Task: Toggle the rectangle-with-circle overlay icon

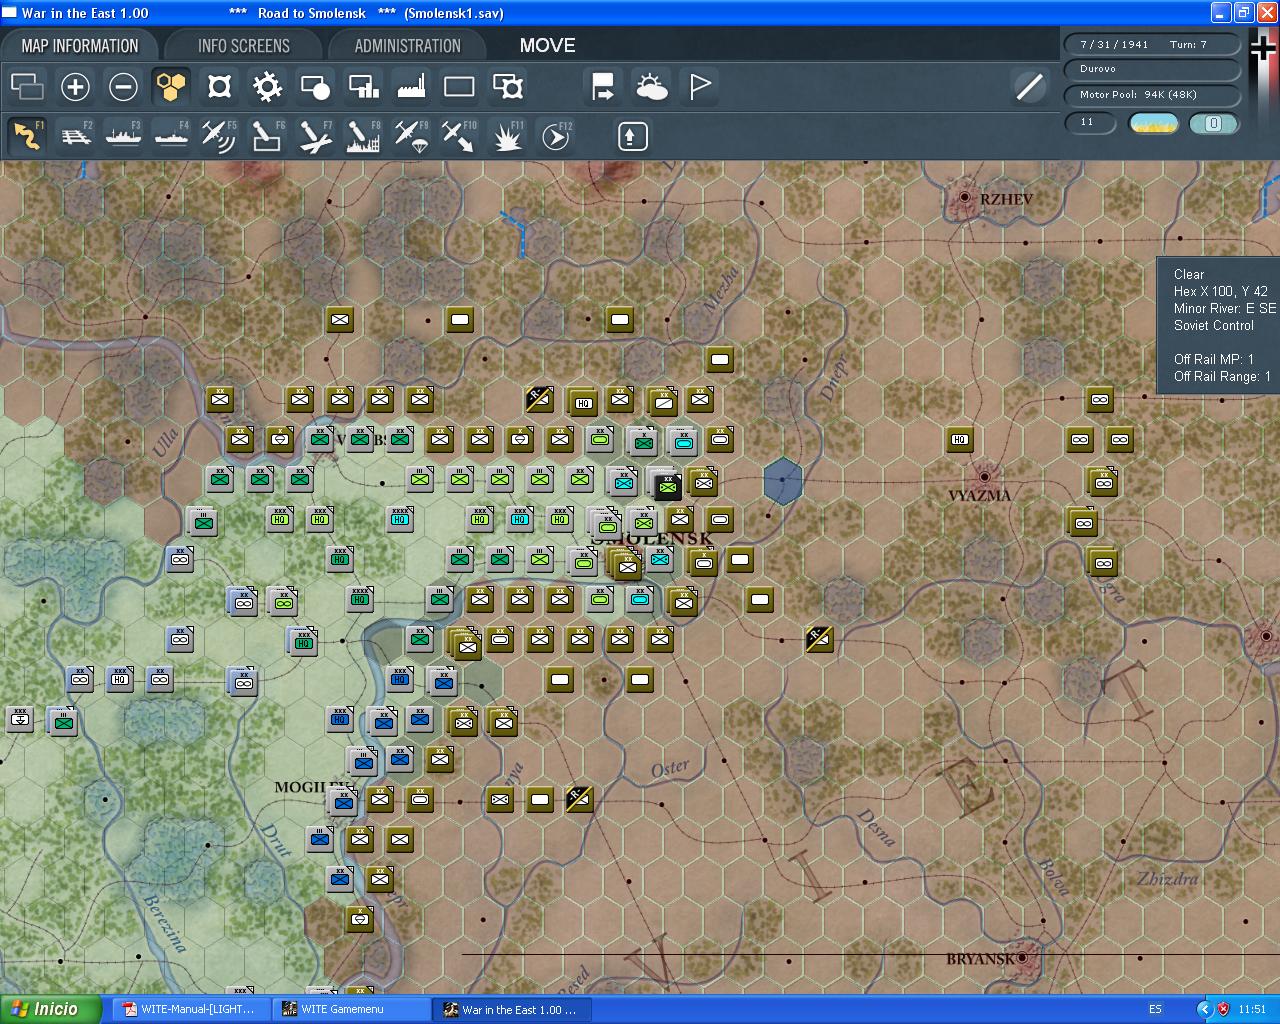Action: coord(315,87)
